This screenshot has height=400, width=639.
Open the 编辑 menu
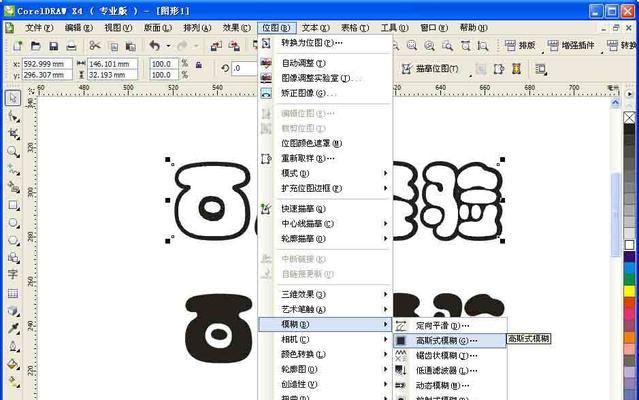coord(79,28)
